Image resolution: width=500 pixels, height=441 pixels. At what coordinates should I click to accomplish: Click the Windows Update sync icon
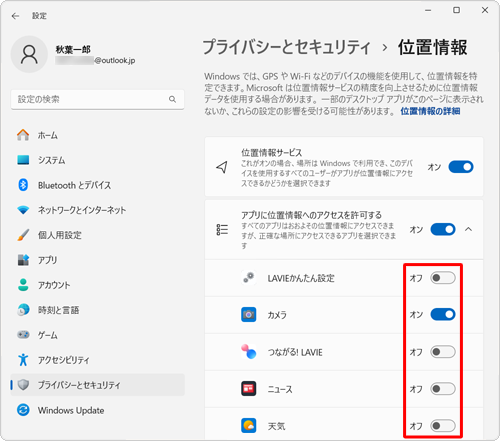[23, 410]
